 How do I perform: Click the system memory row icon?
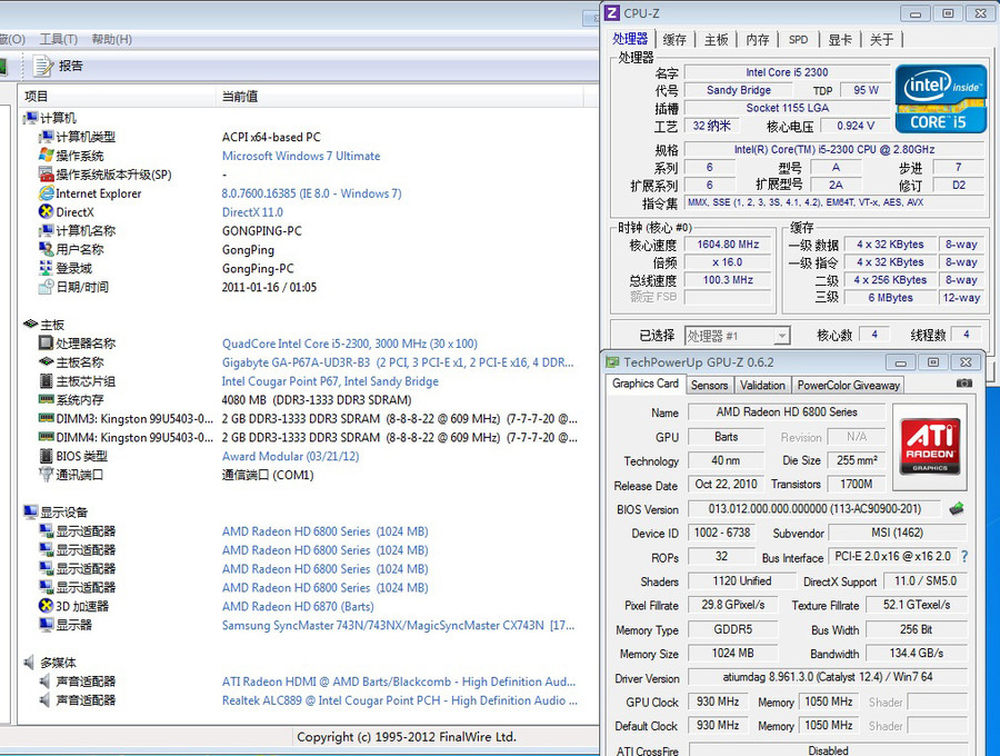pos(46,399)
